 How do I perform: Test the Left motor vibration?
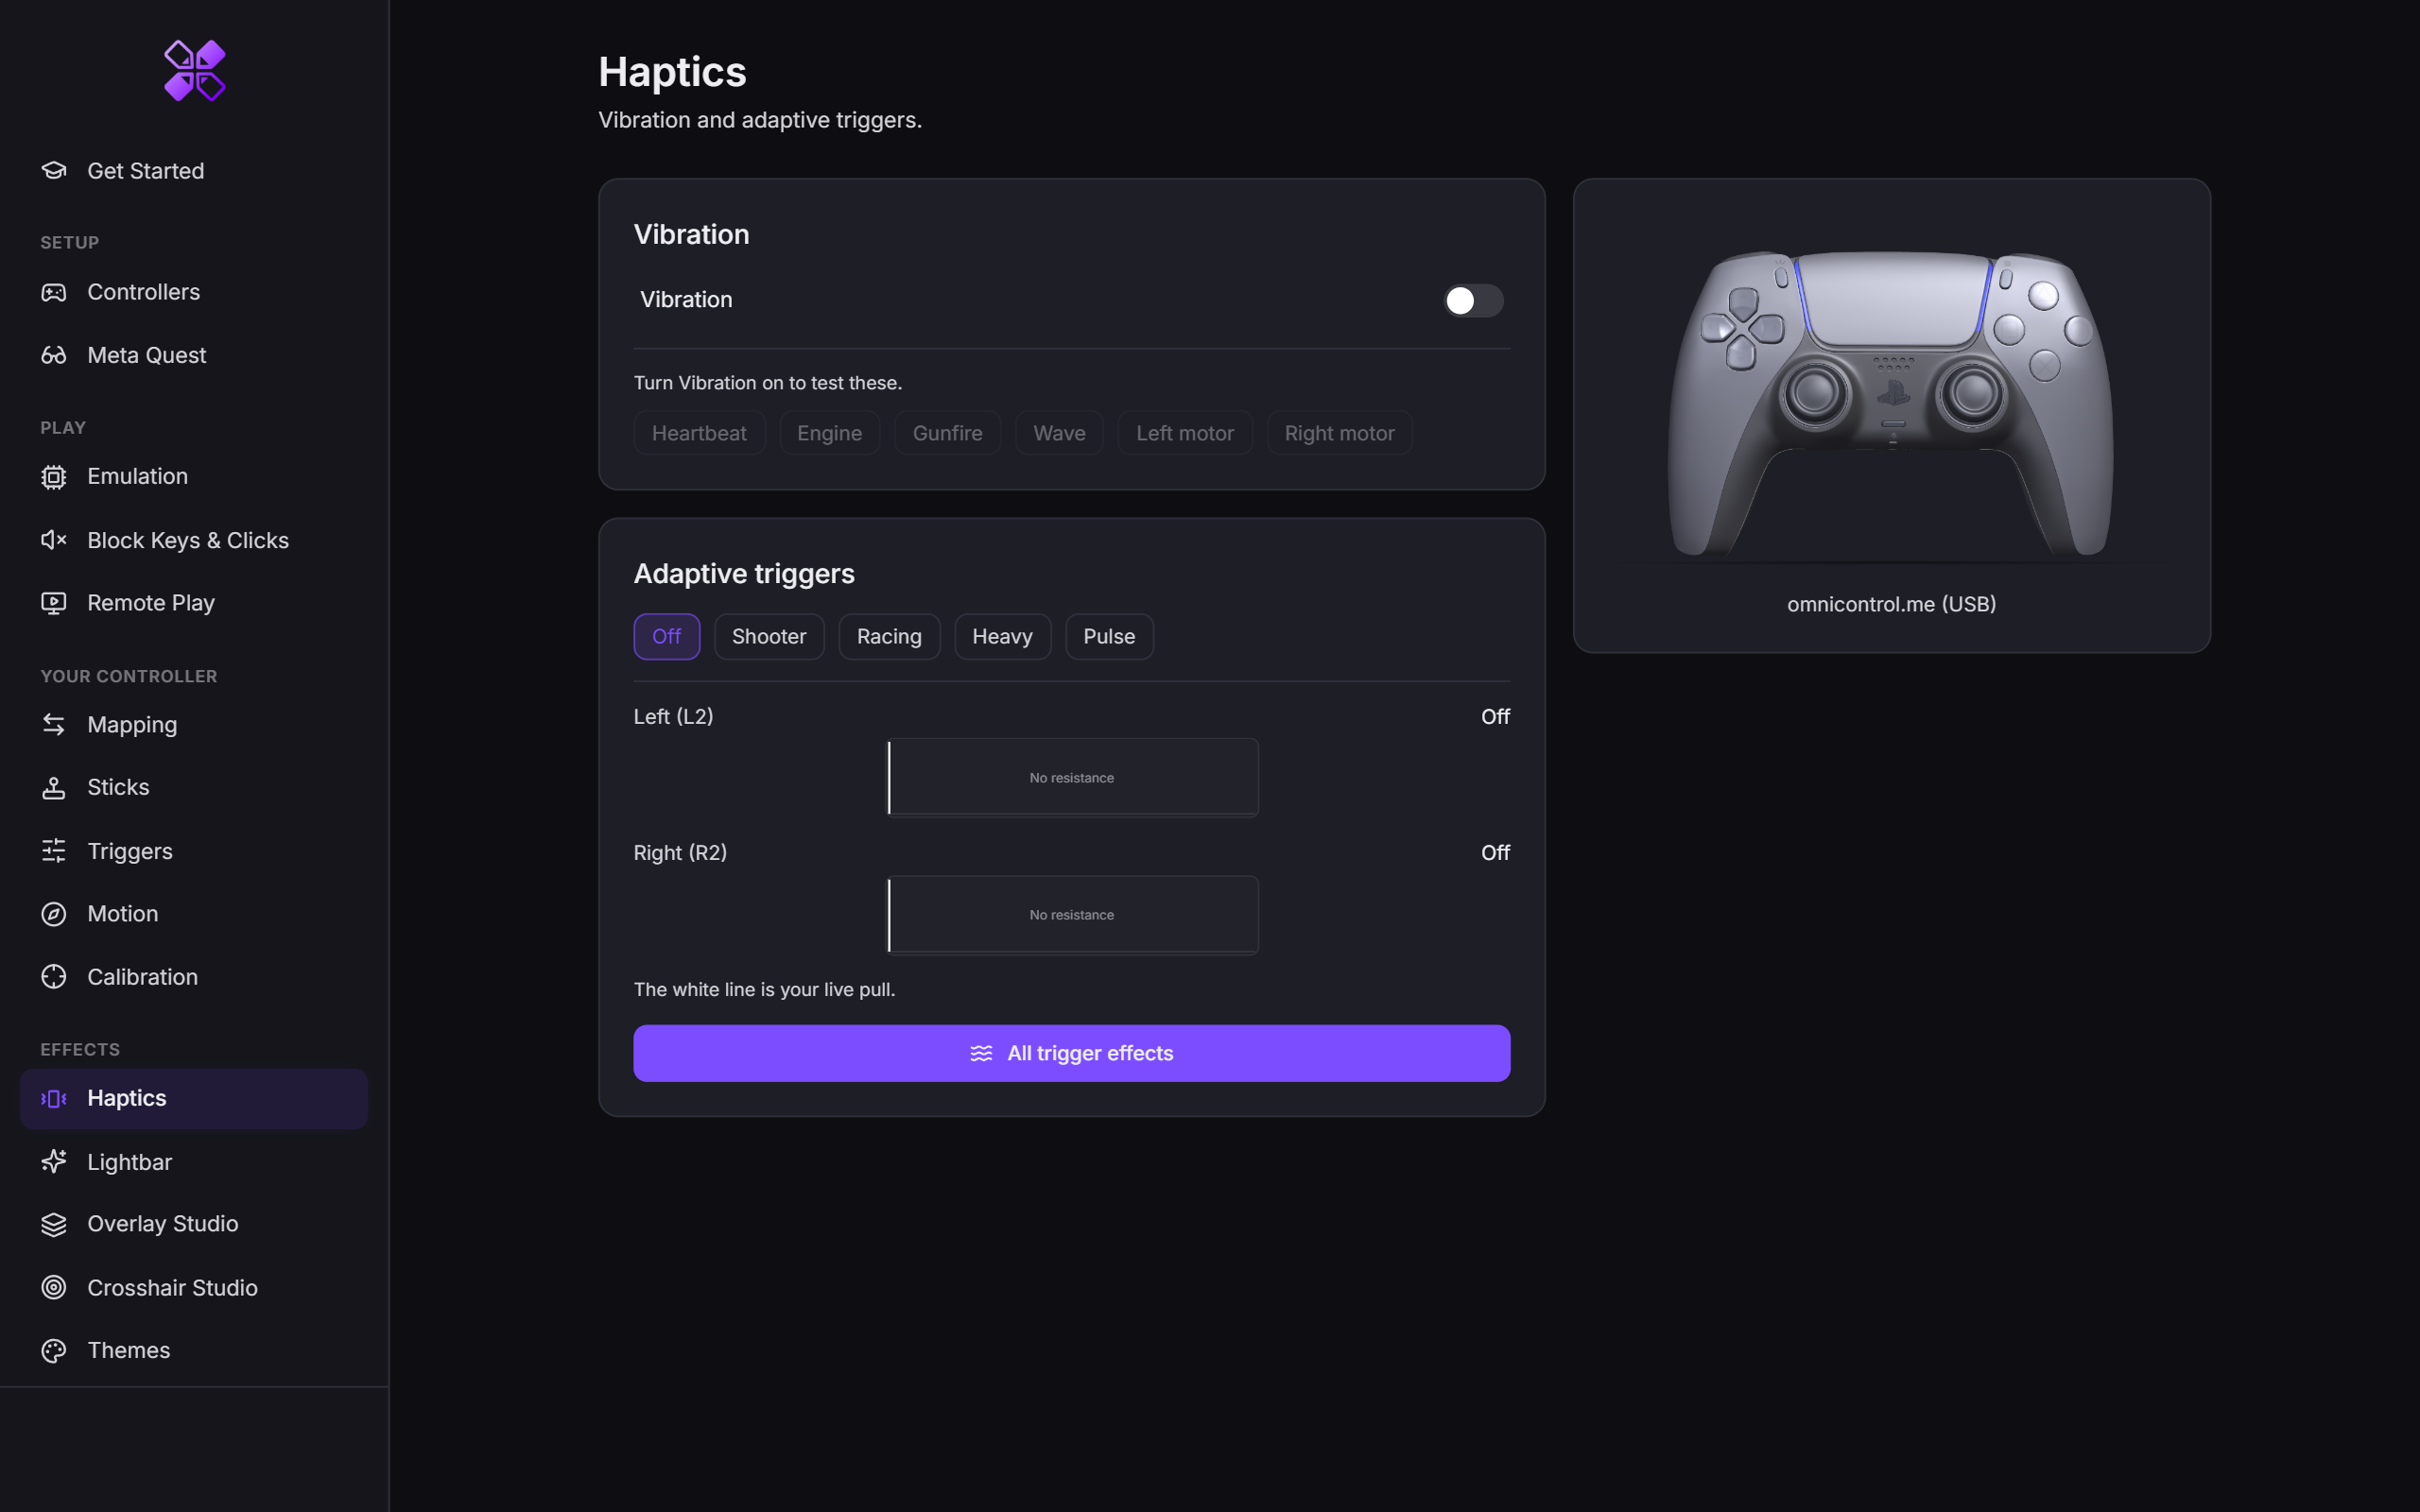click(1185, 433)
